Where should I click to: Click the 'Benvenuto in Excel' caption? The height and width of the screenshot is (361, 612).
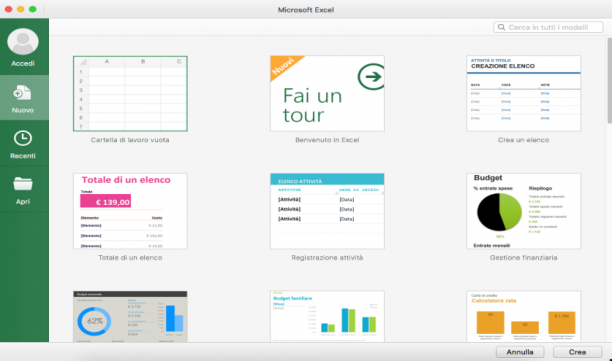327,140
